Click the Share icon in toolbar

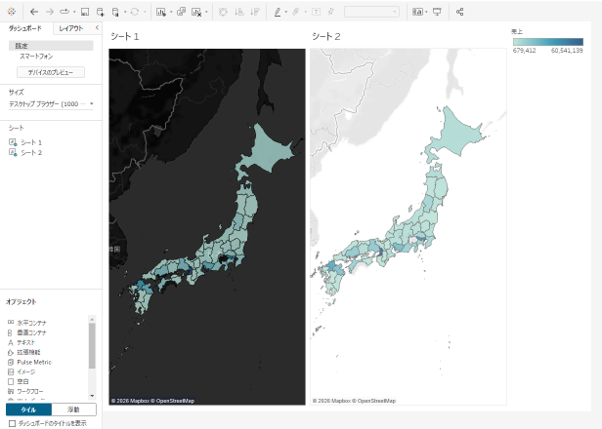459,12
